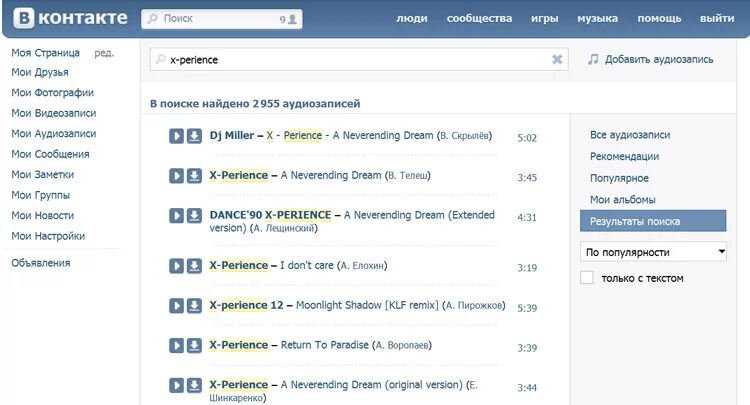Clear the x-perience audio search field
This screenshot has height=405, width=750.
557,59
